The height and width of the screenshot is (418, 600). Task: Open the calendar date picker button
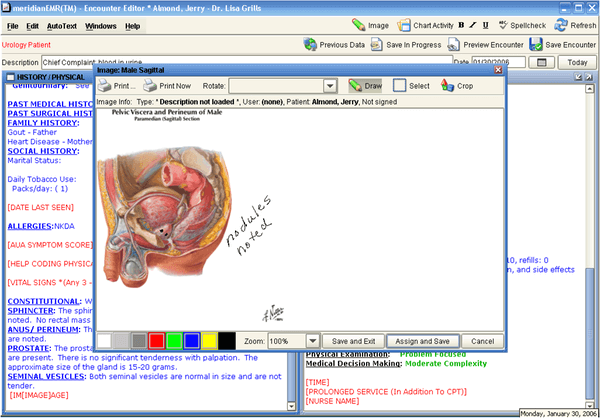(542, 62)
